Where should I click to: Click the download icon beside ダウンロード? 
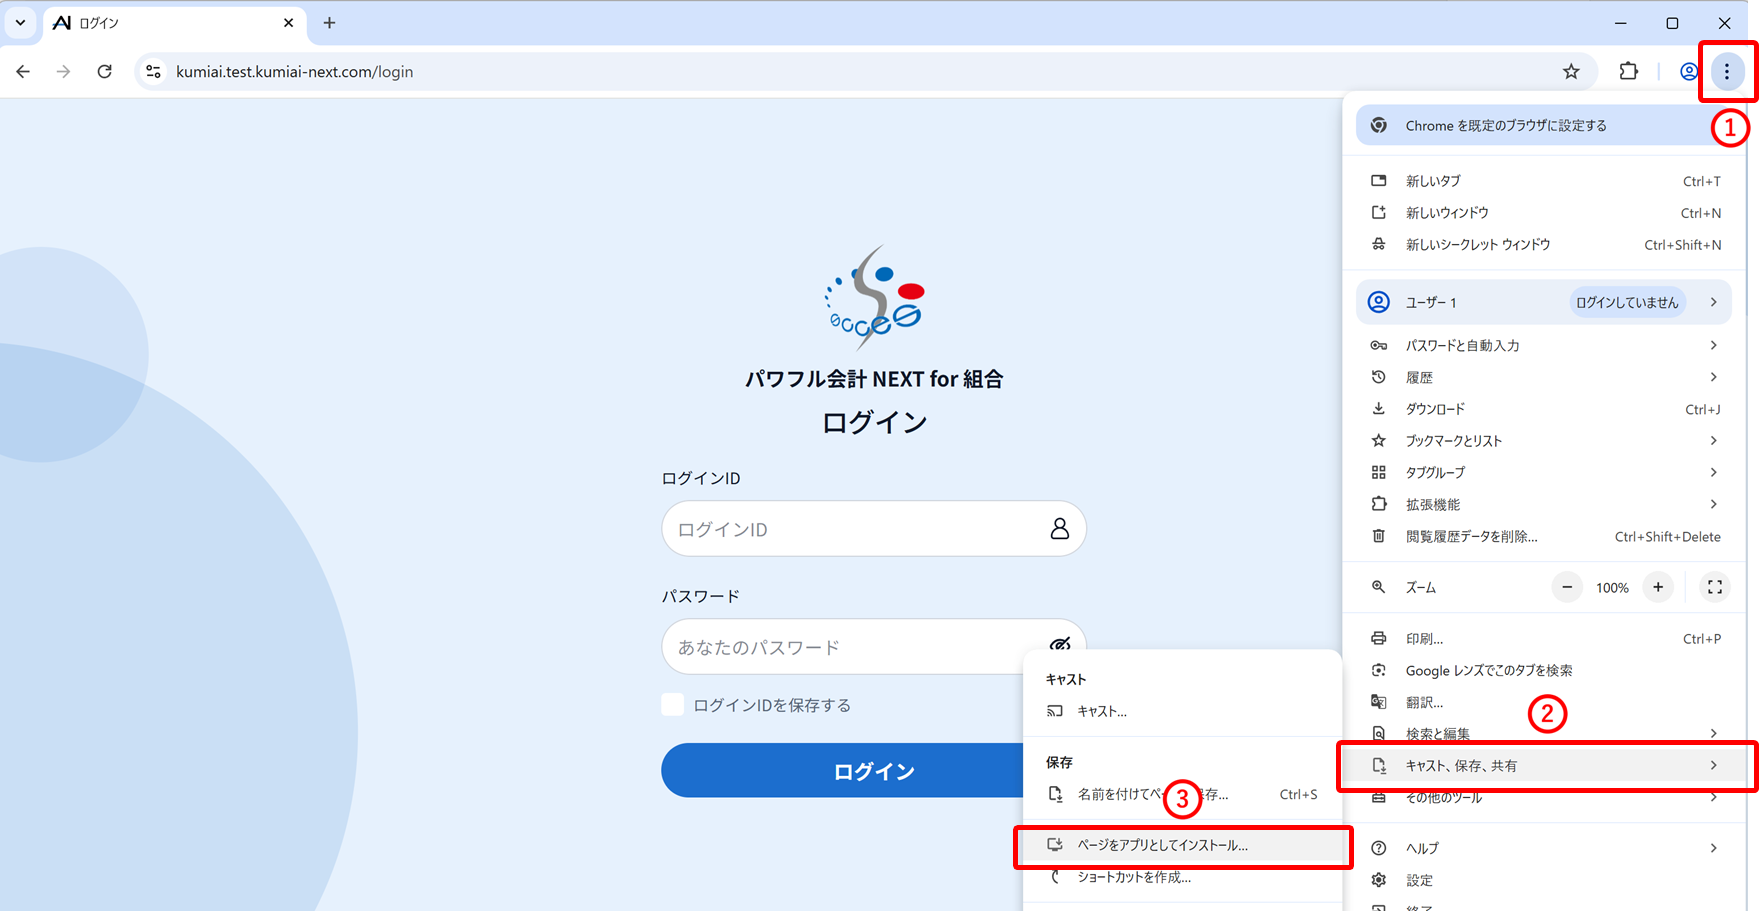tap(1379, 409)
